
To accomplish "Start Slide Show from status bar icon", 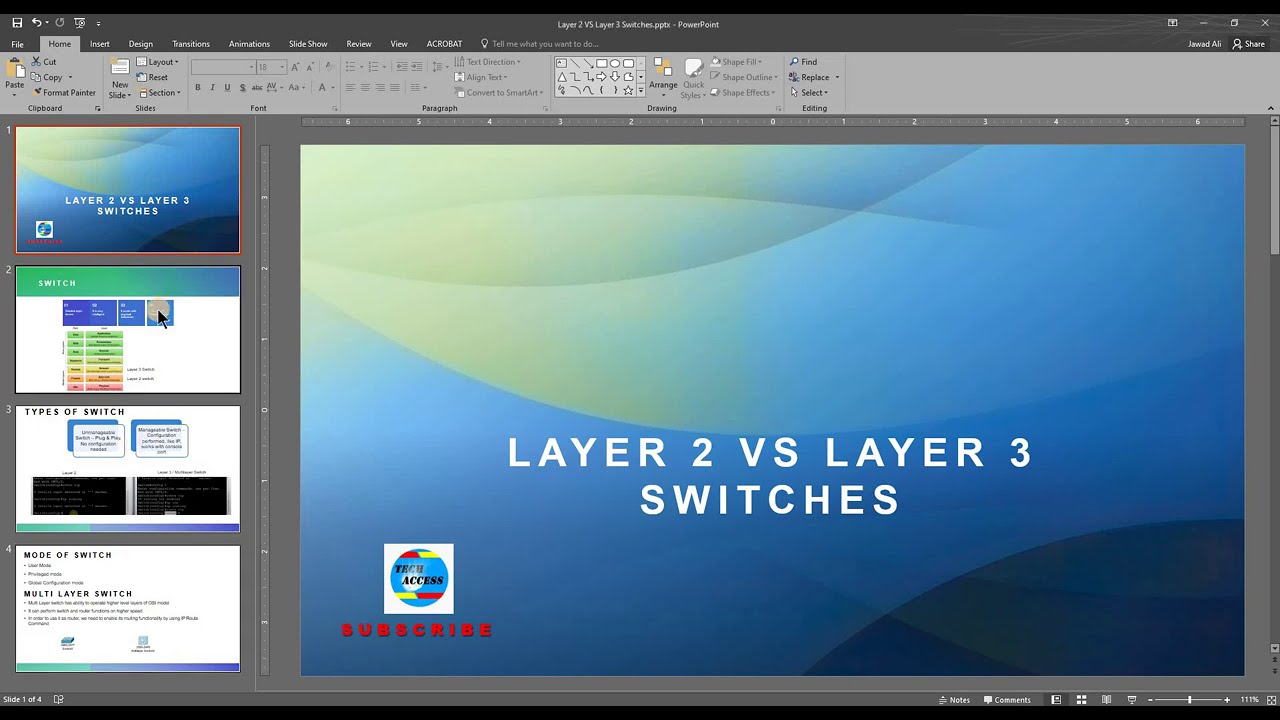I will click(1131, 699).
